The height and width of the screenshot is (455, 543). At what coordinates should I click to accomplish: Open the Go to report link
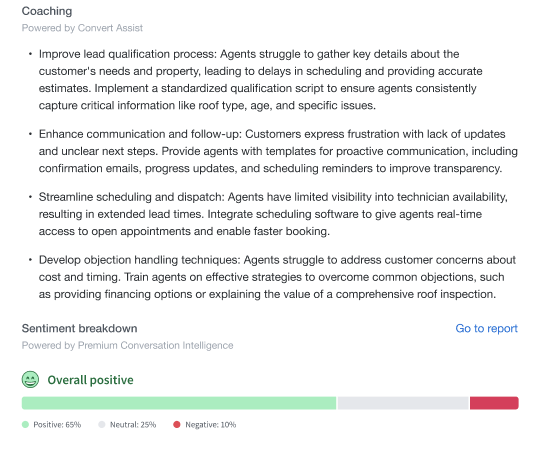point(486,328)
